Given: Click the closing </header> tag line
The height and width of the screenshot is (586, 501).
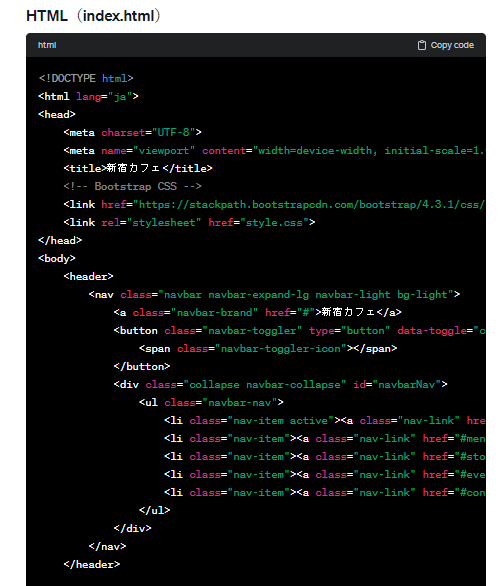Looking at the screenshot, I should (x=92, y=565).
